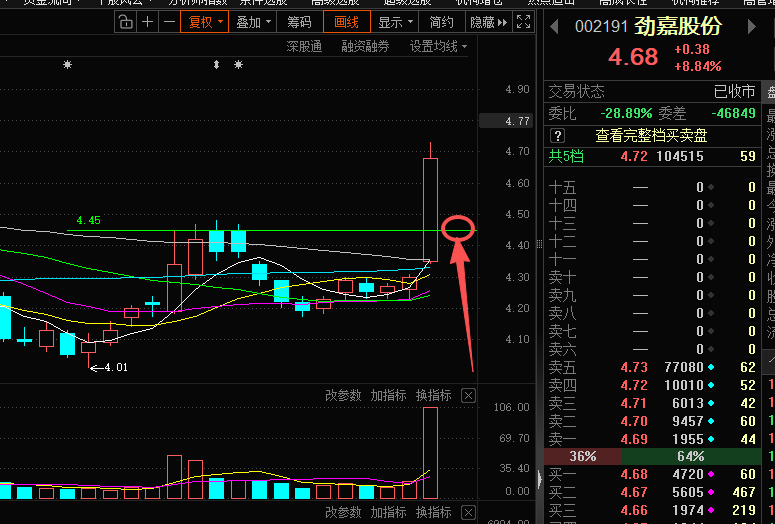Click the asterisk marker beside the up-down arrow

tap(238, 64)
